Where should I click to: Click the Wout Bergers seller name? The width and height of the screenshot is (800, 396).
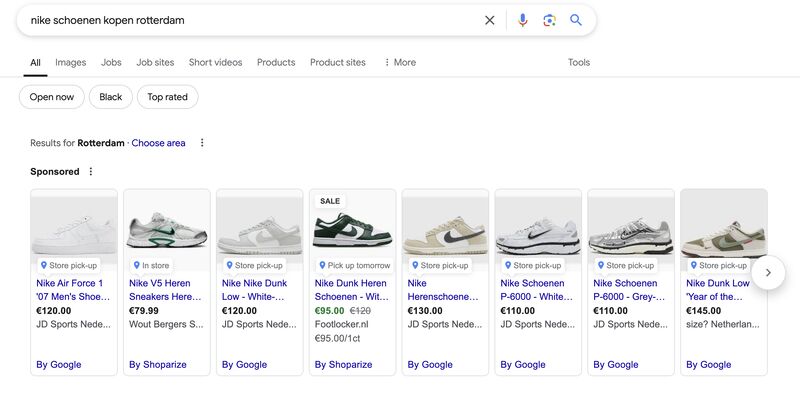click(x=166, y=325)
